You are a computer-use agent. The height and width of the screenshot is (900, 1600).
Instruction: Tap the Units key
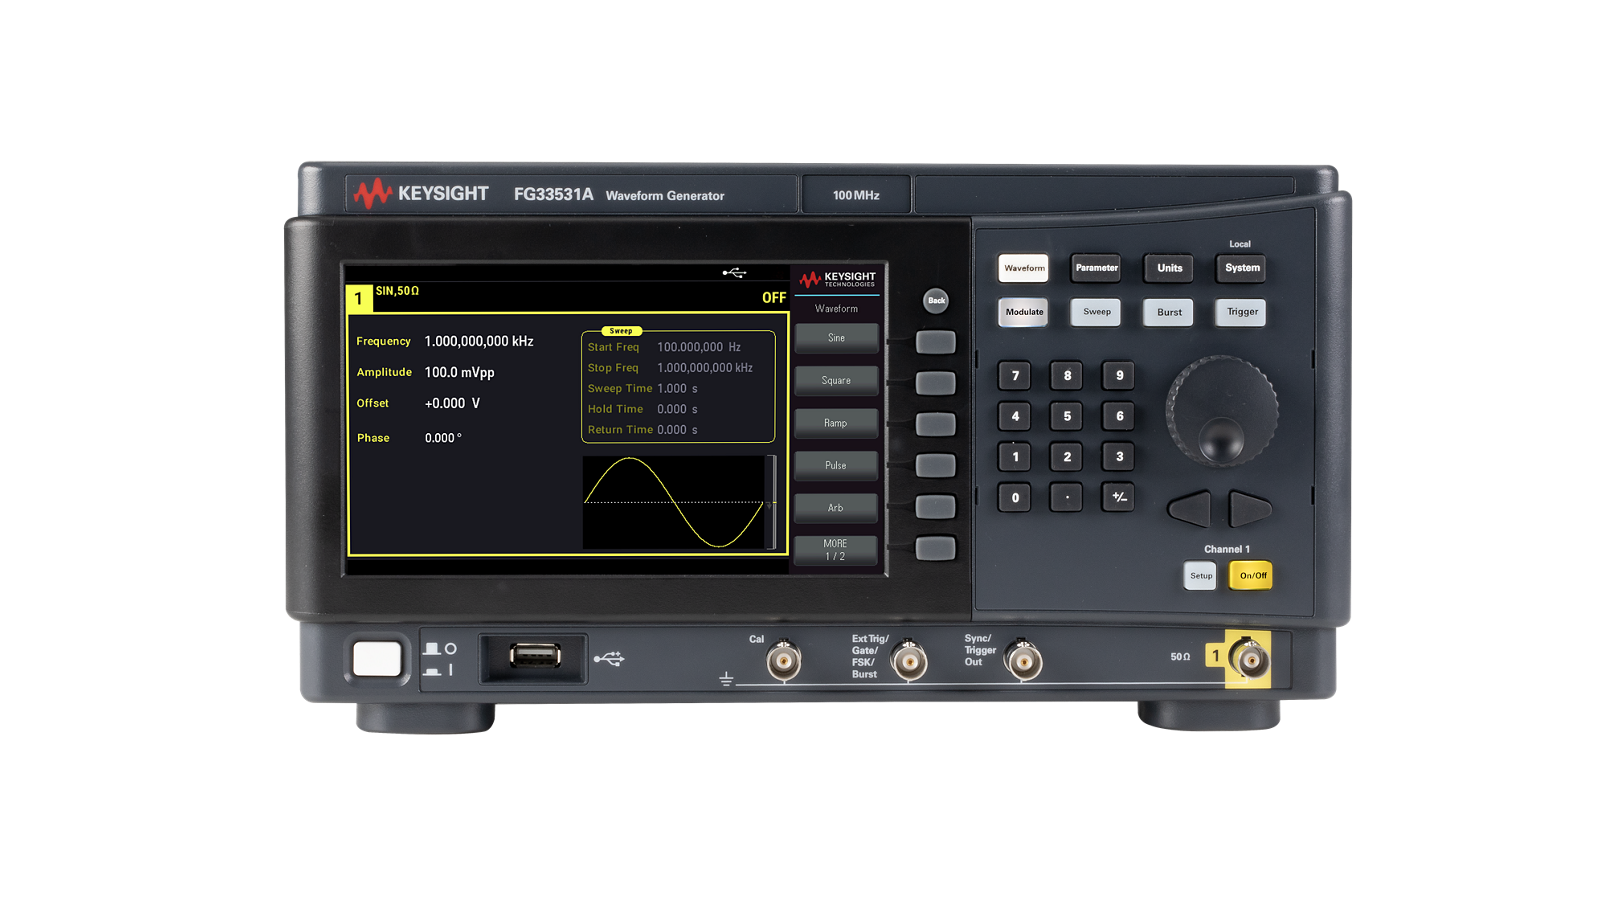pos(1169,268)
